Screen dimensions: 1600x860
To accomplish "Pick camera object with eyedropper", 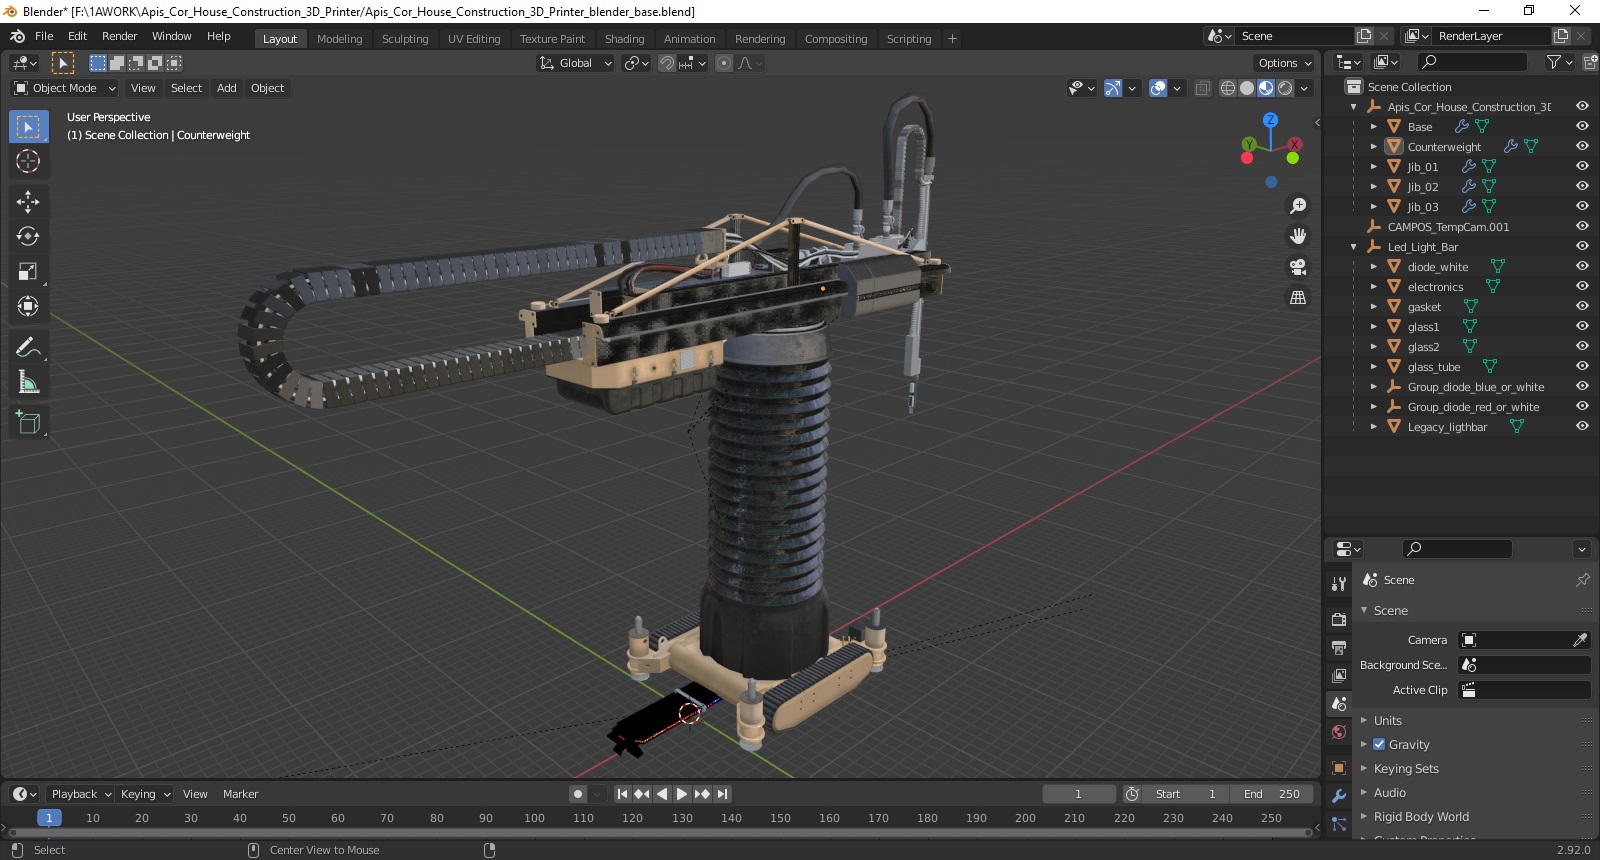I will pos(1580,640).
